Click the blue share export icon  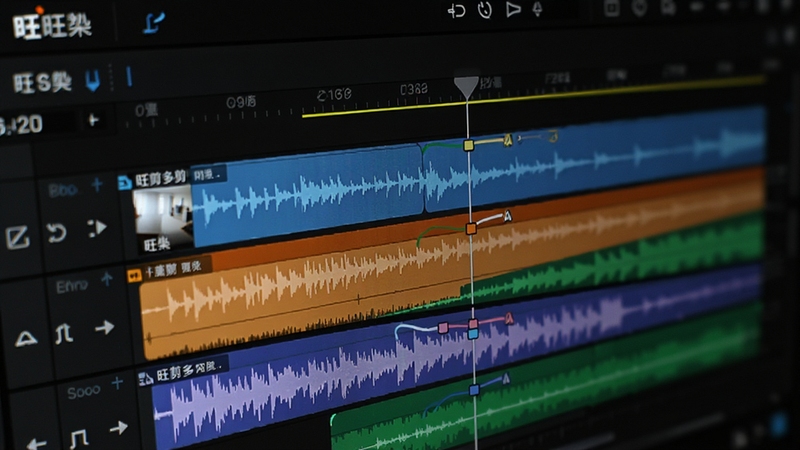coord(154,23)
